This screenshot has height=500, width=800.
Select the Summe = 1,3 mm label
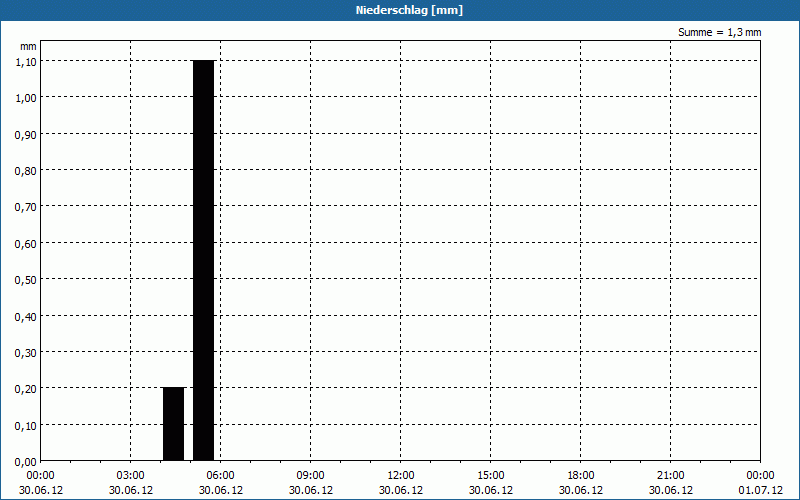coord(719,32)
